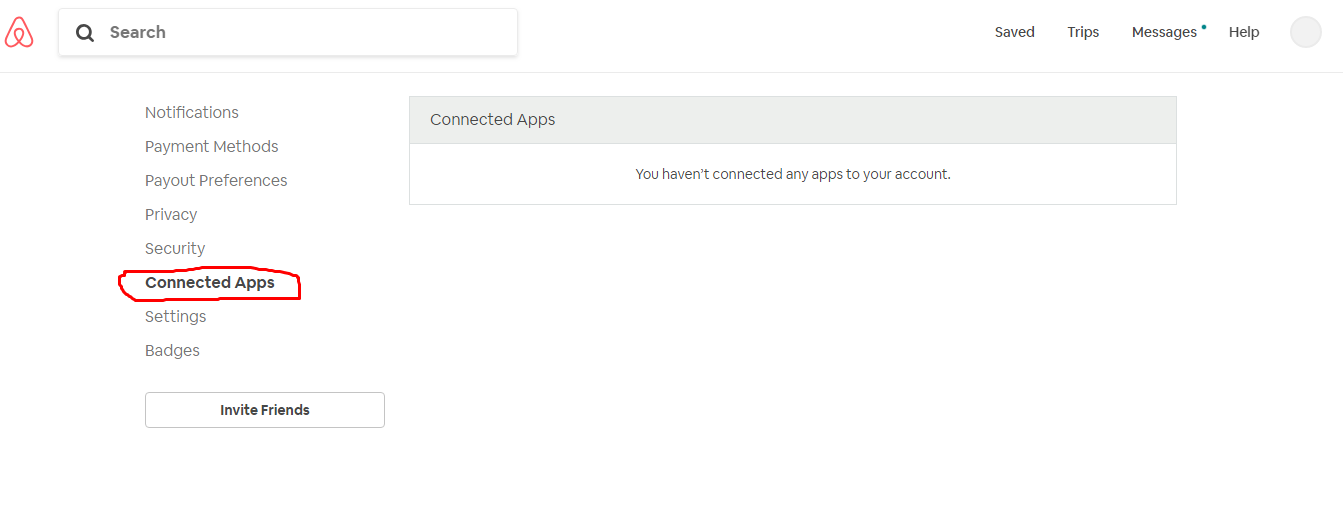Switch to the Security section
The height and width of the screenshot is (527, 1343).
(175, 248)
